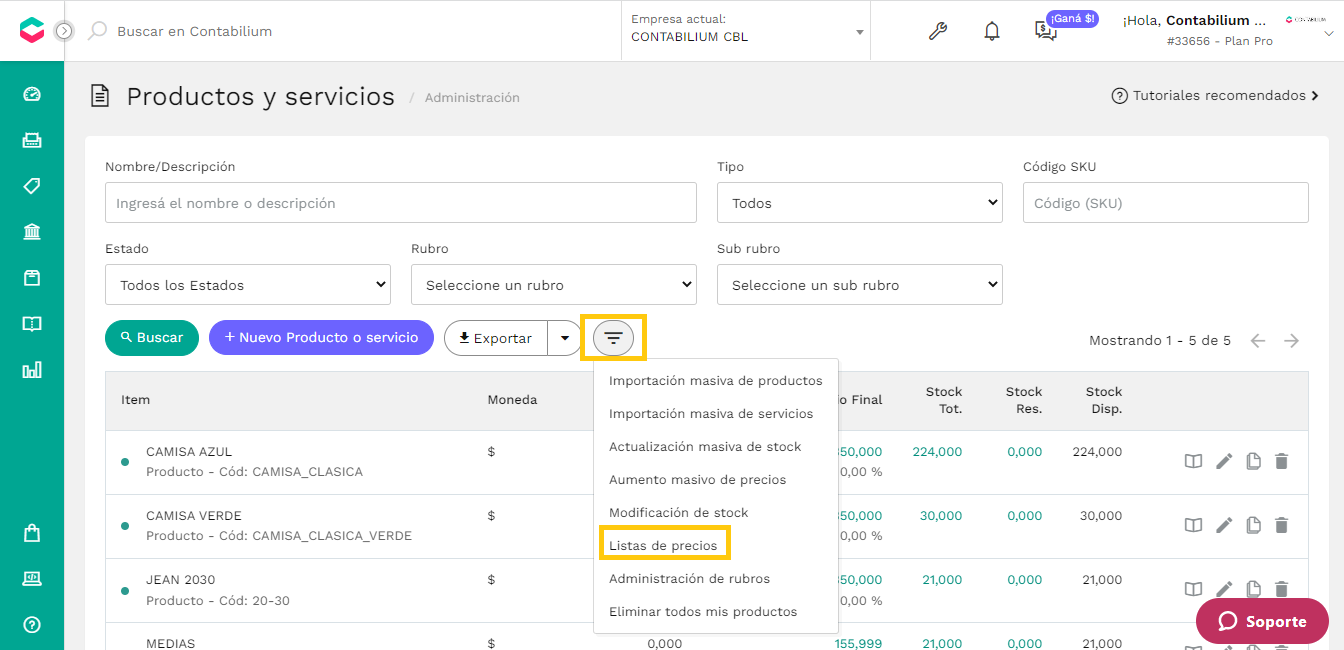Click the wrench settings icon
1344x650 pixels.
[x=937, y=31]
